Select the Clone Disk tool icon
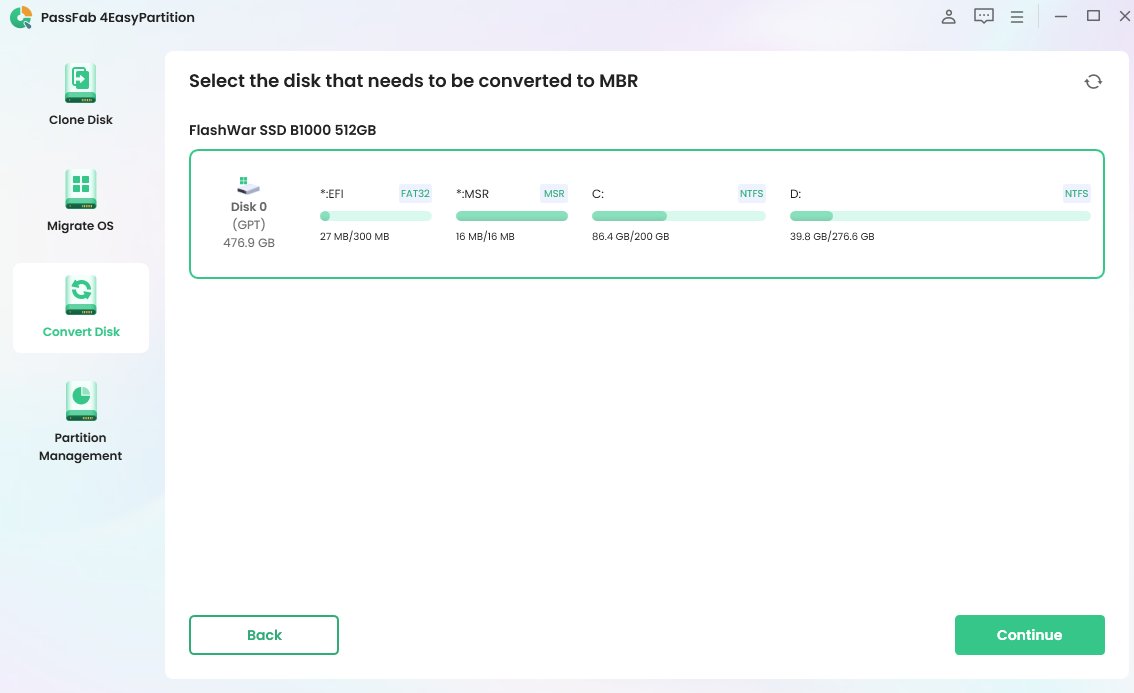The image size is (1134, 693). point(80,82)
